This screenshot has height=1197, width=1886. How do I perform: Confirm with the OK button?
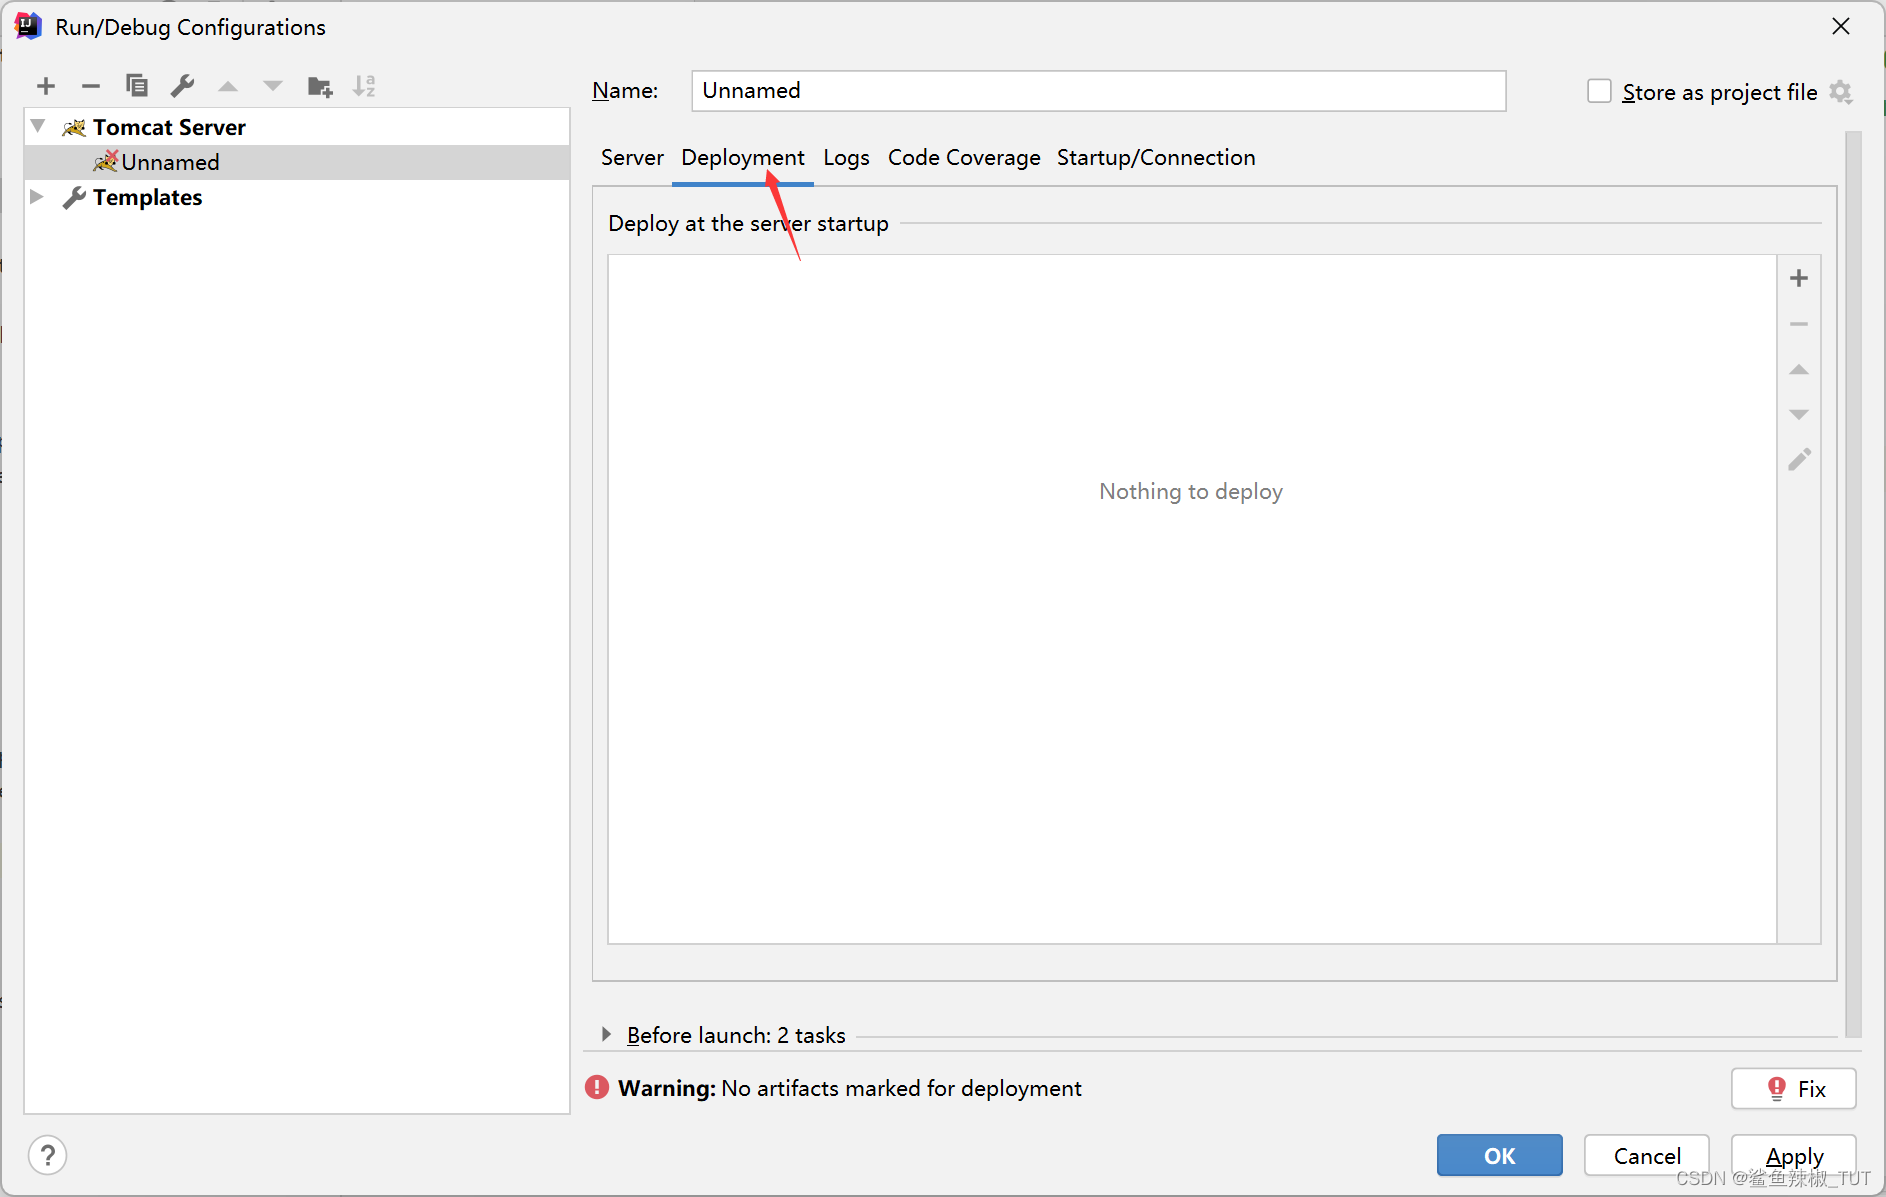pos(1500,1155)
